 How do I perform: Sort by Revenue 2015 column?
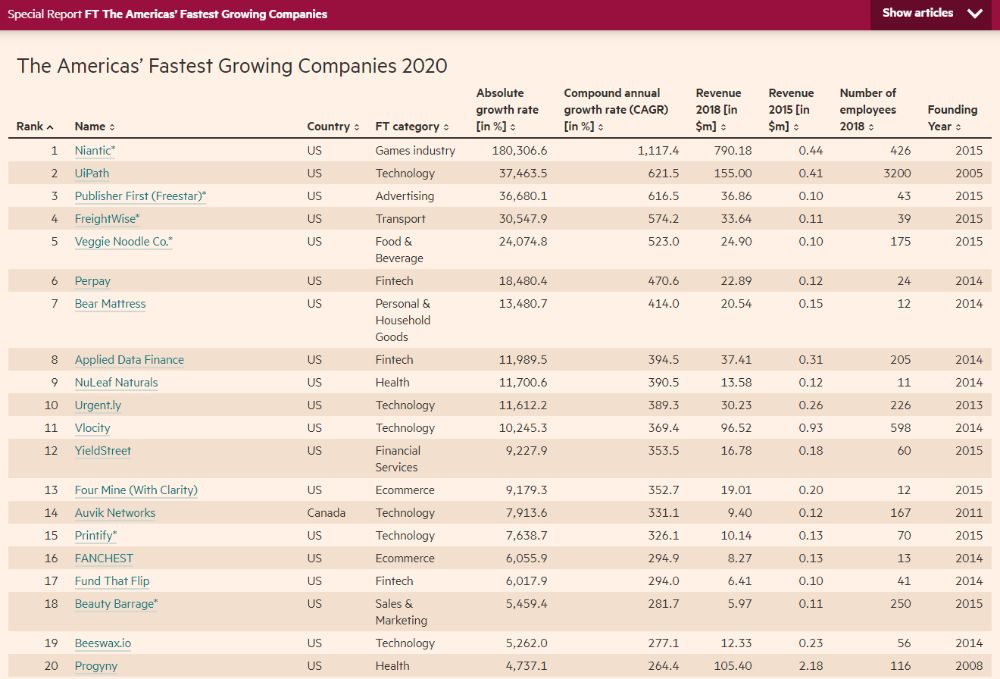[x=791, y=110]
